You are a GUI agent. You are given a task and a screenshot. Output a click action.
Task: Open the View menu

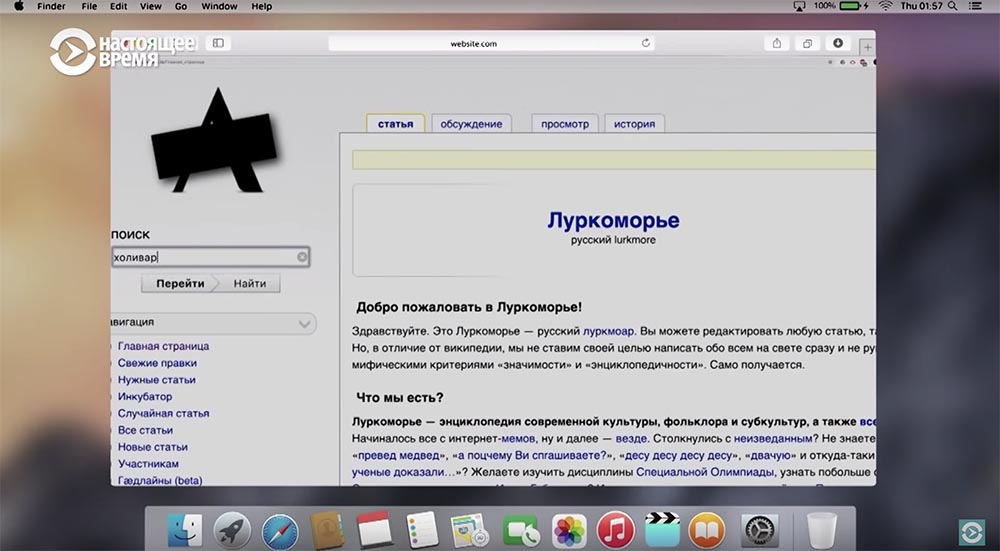click(x=151, y=6)
